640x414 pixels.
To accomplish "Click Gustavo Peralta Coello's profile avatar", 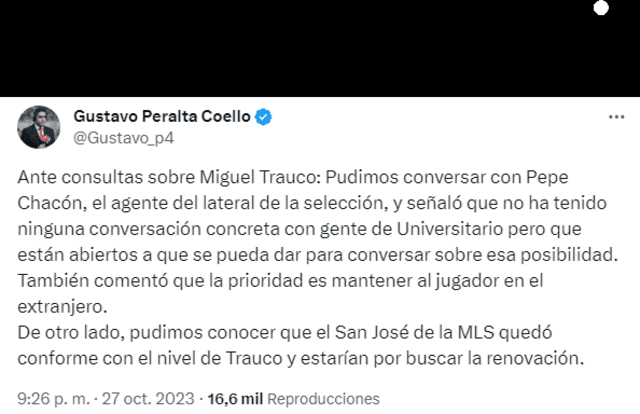I will 40,125.
